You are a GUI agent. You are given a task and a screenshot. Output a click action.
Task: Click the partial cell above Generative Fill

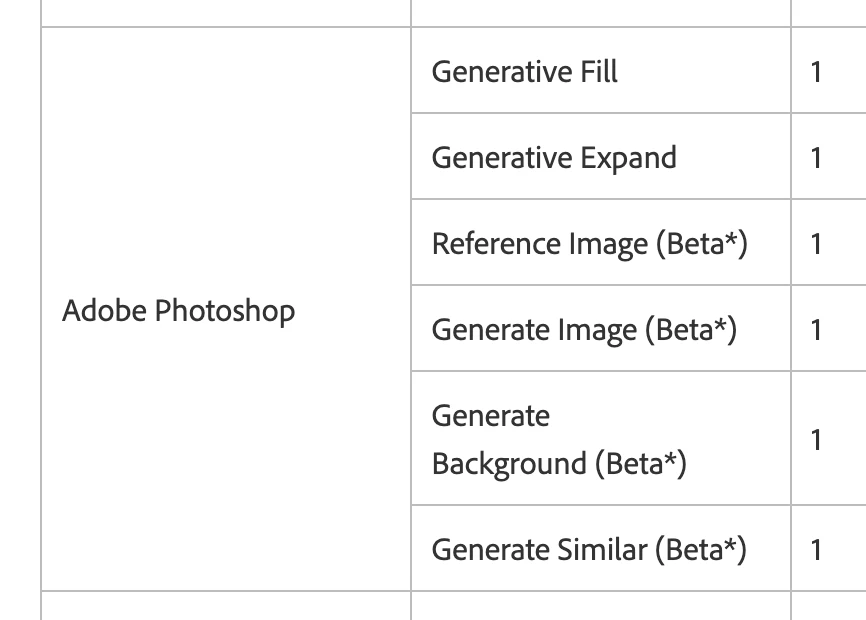point(601,13)
